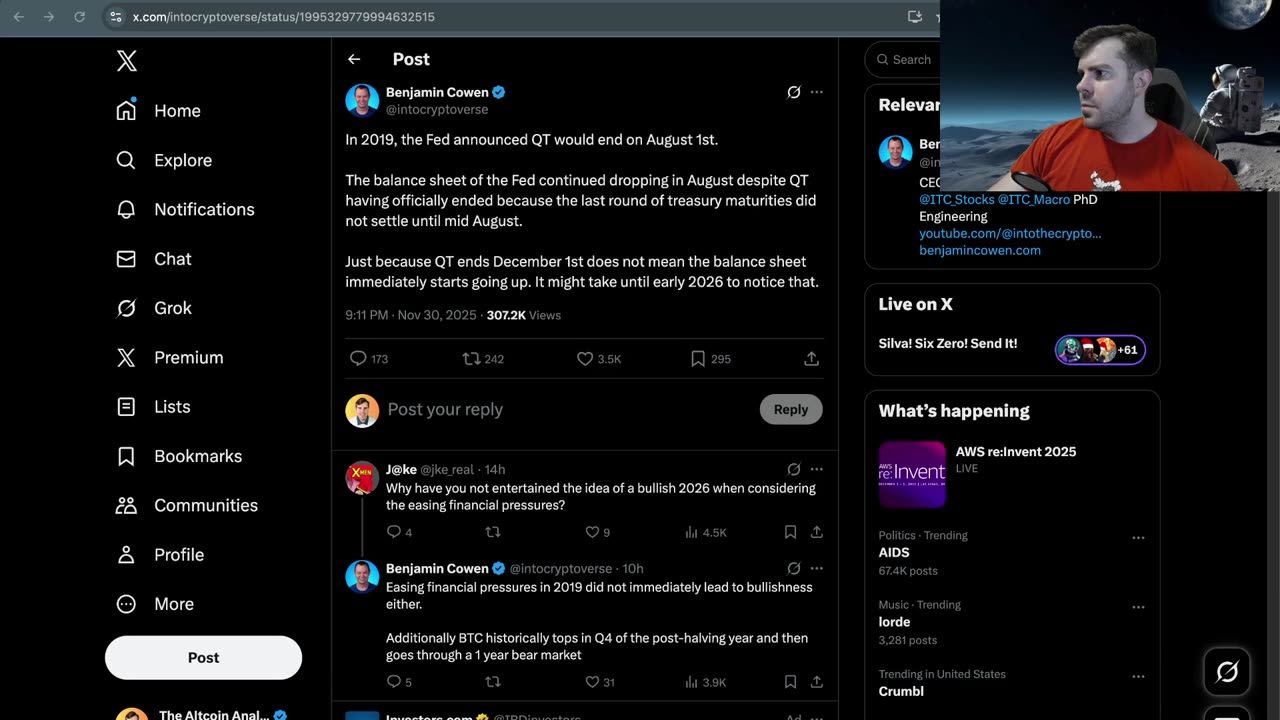Screen dimensions: 1280x720
Task: Like Cowen's reply with 31 likes
Action: coord(592,682)
